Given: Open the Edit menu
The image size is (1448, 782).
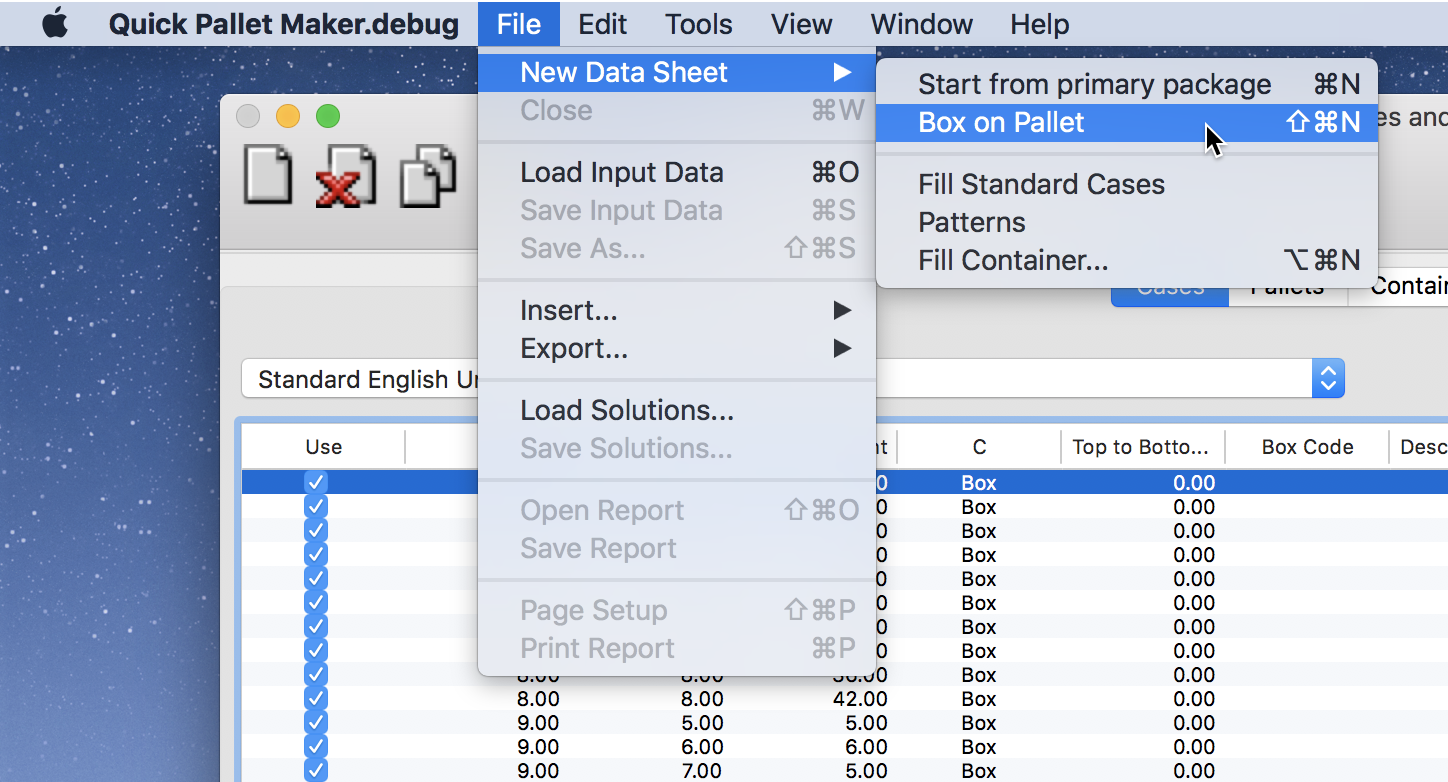Looking at the screenshot, I should [603, 24].
